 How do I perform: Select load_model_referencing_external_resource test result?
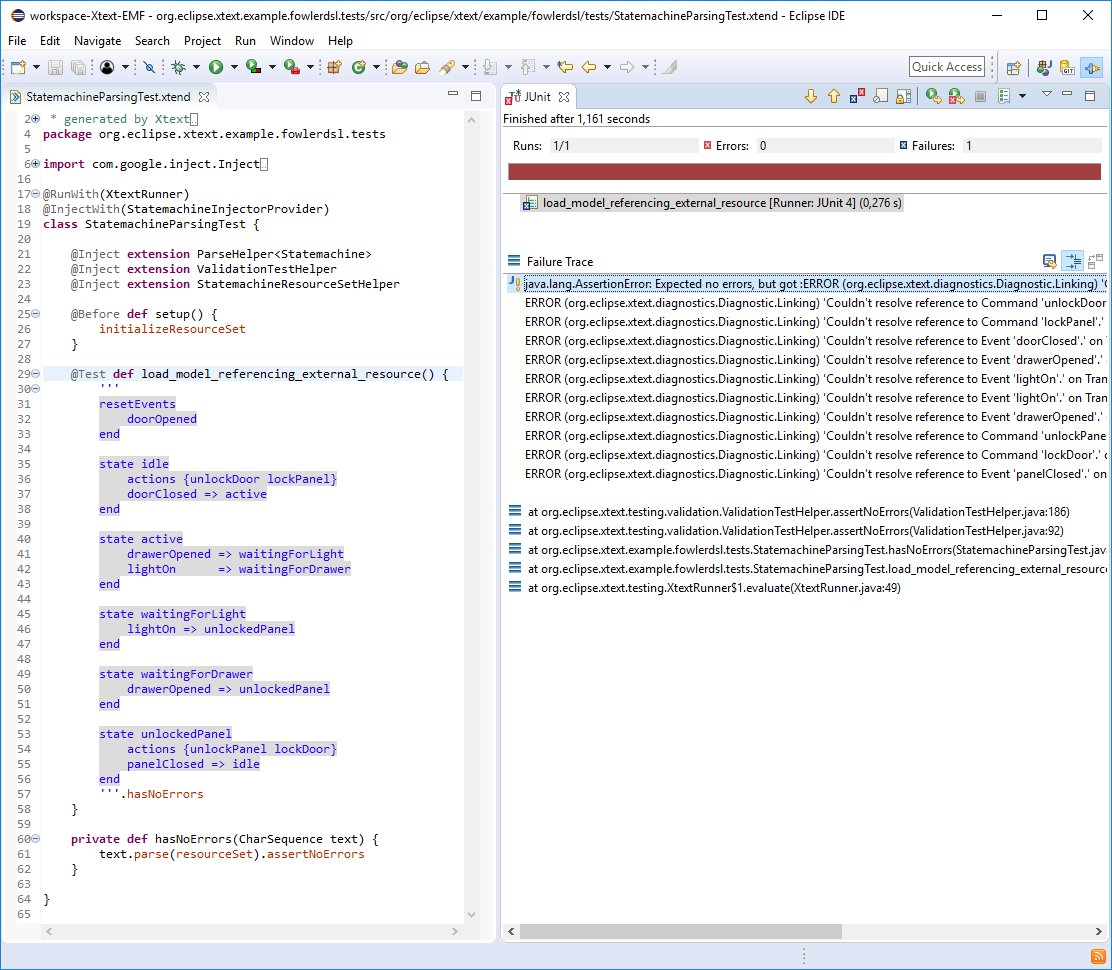tap(711, 204)
